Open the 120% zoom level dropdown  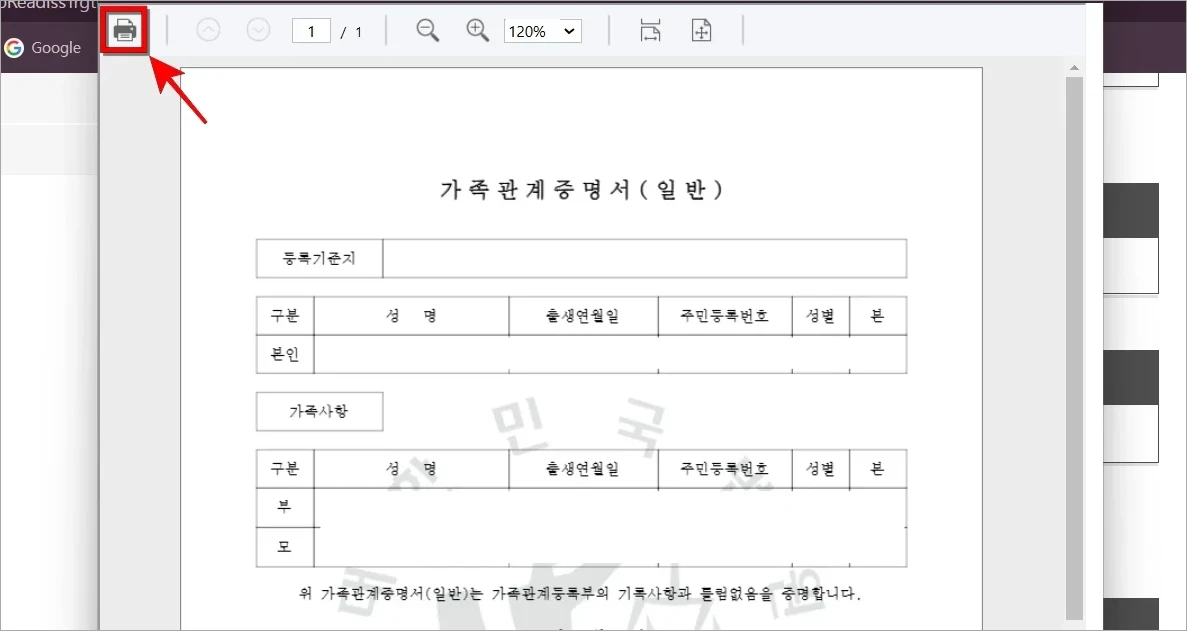tap(542, 31)
